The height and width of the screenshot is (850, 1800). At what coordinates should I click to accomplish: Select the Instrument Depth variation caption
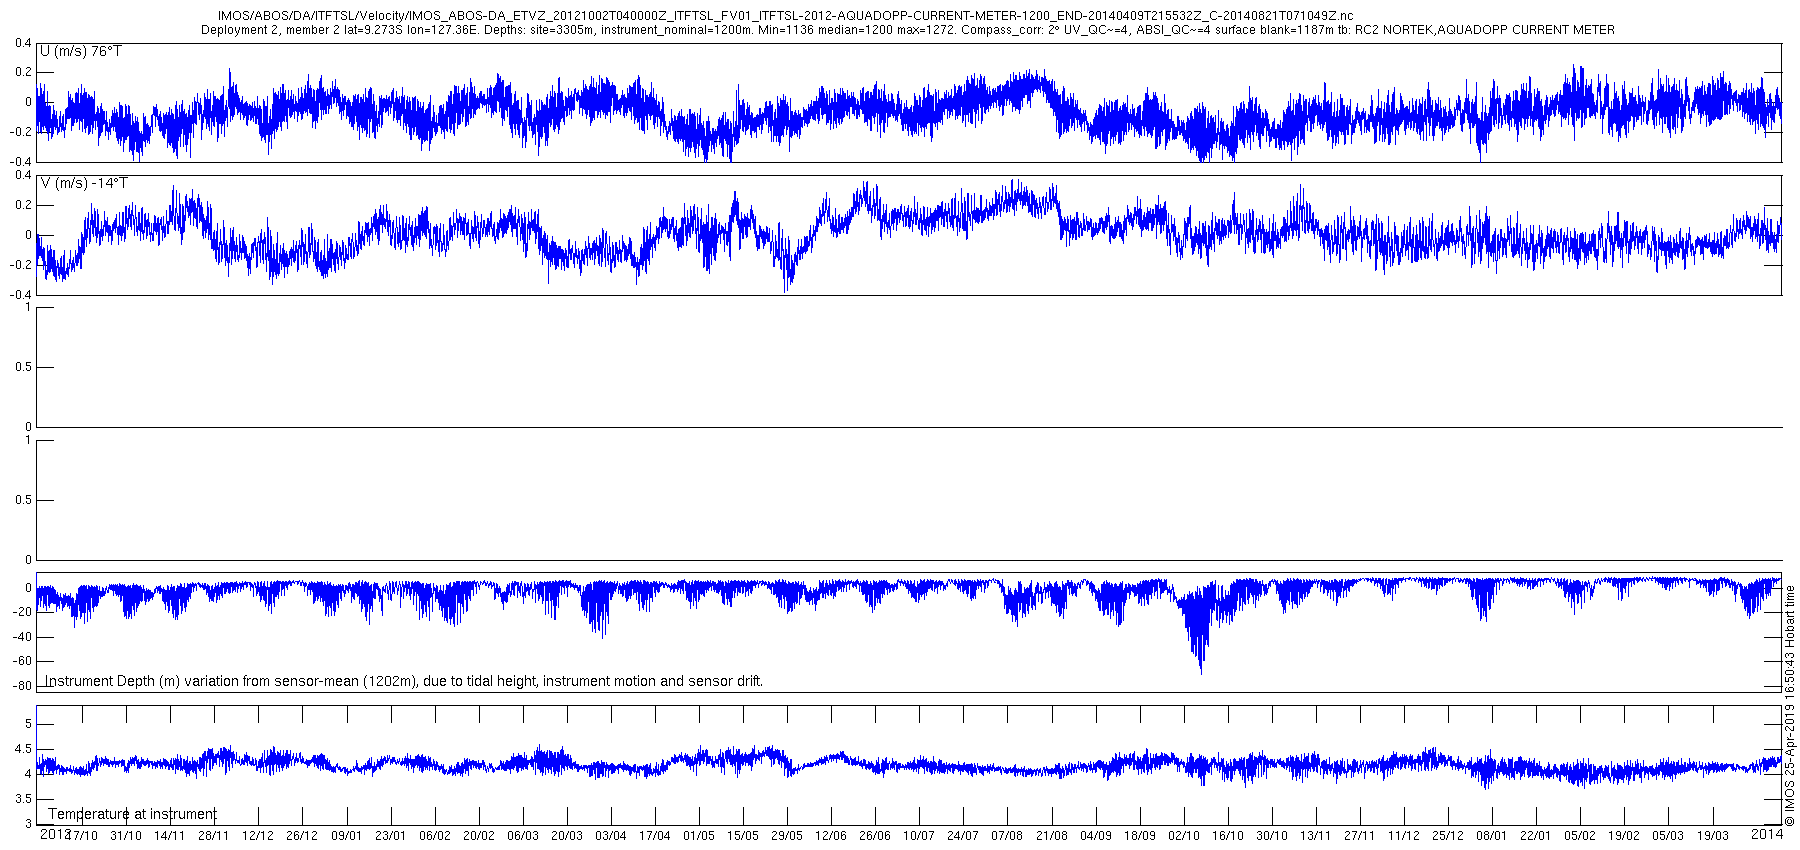(404, 681)
